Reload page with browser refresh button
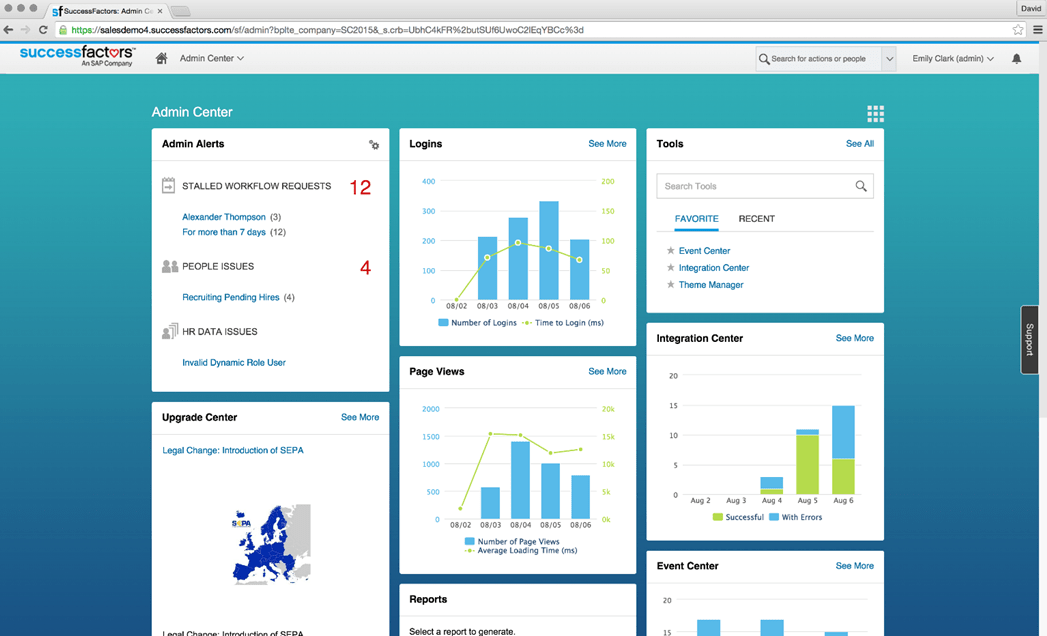Image resolution: width=1047 pixels, height=636 pixels. click(43, 30)
